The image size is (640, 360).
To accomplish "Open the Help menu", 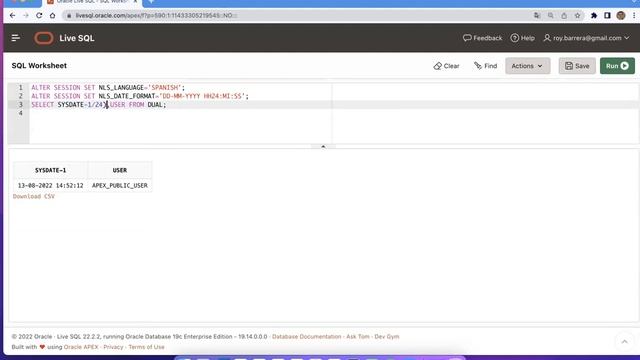I will tap(522, 38).
